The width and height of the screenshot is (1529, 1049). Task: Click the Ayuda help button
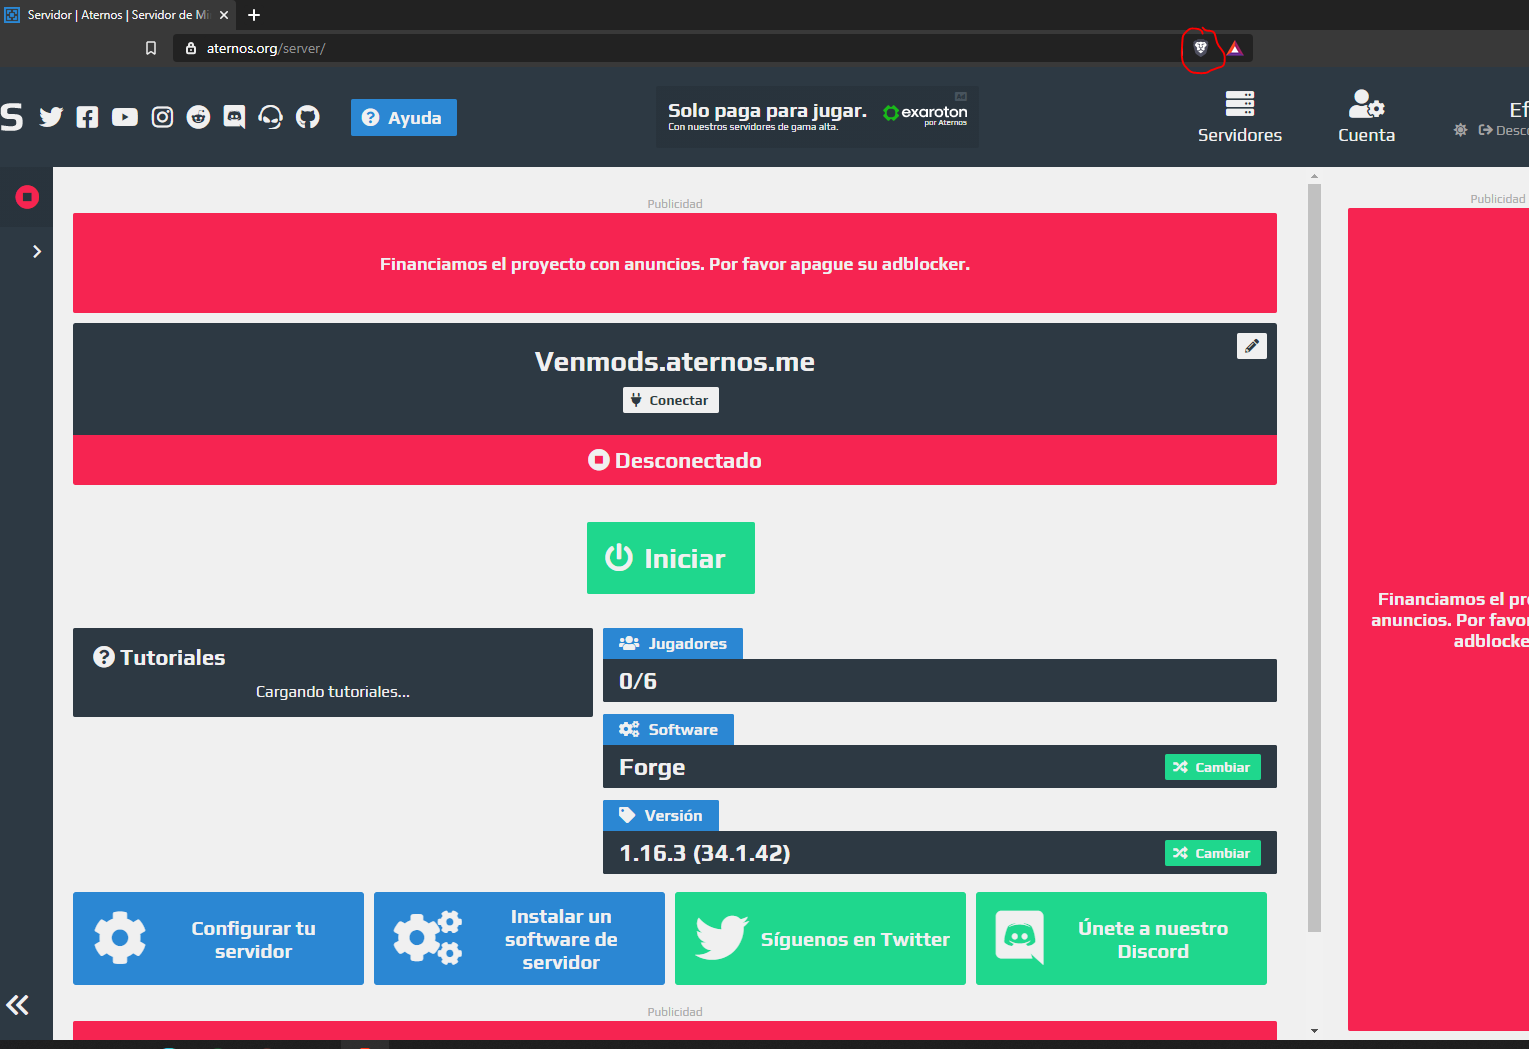404,117
